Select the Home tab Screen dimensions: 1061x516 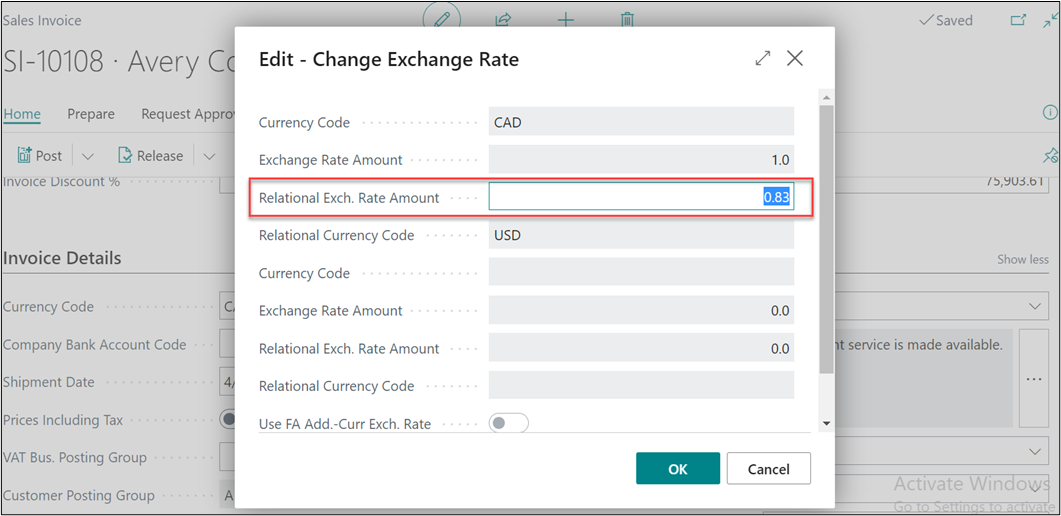[x=22, y=114]
